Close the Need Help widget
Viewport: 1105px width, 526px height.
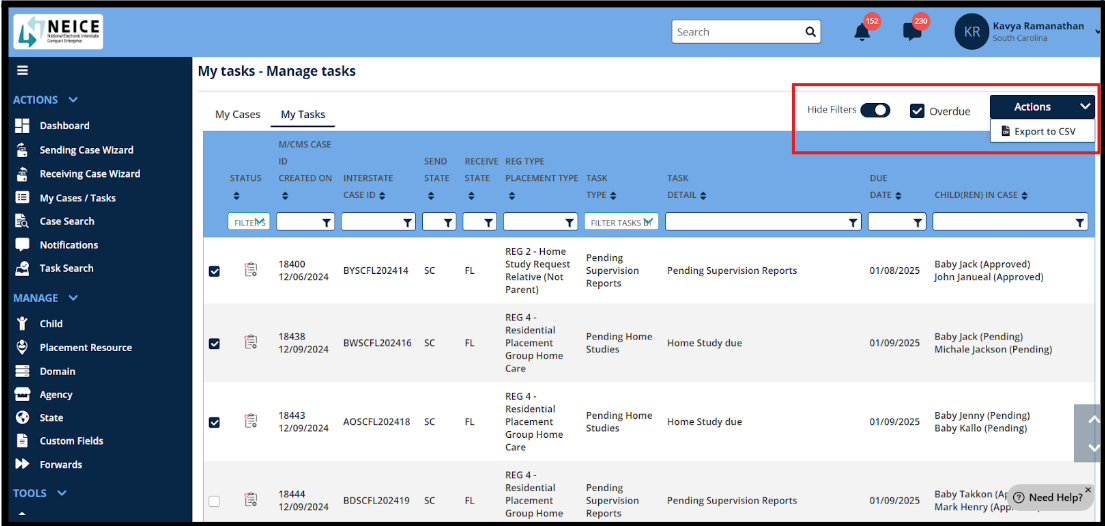point(1088,489)
